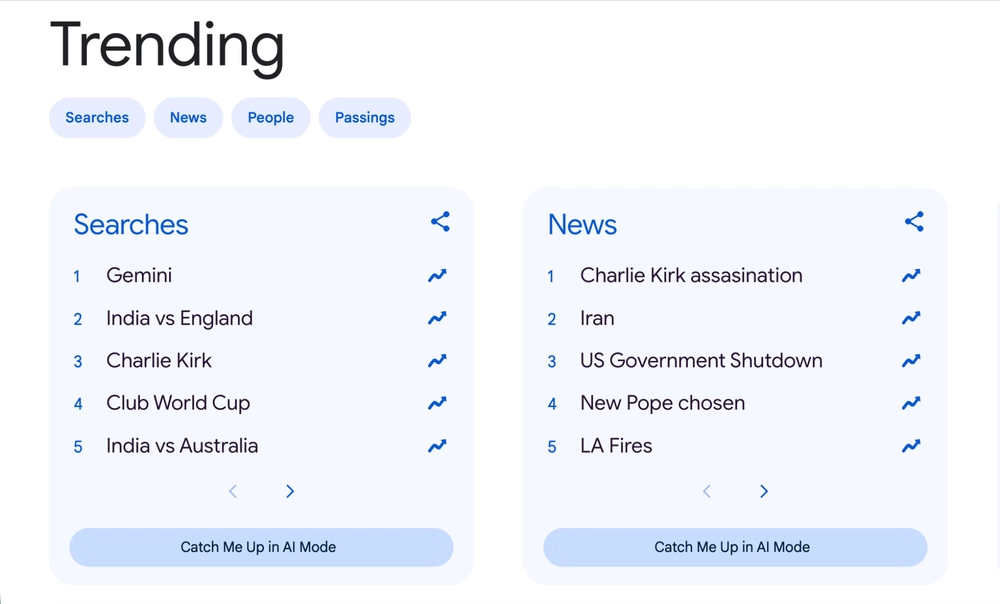Click the trending arrow icon beside Gemini

coord(437,275)
